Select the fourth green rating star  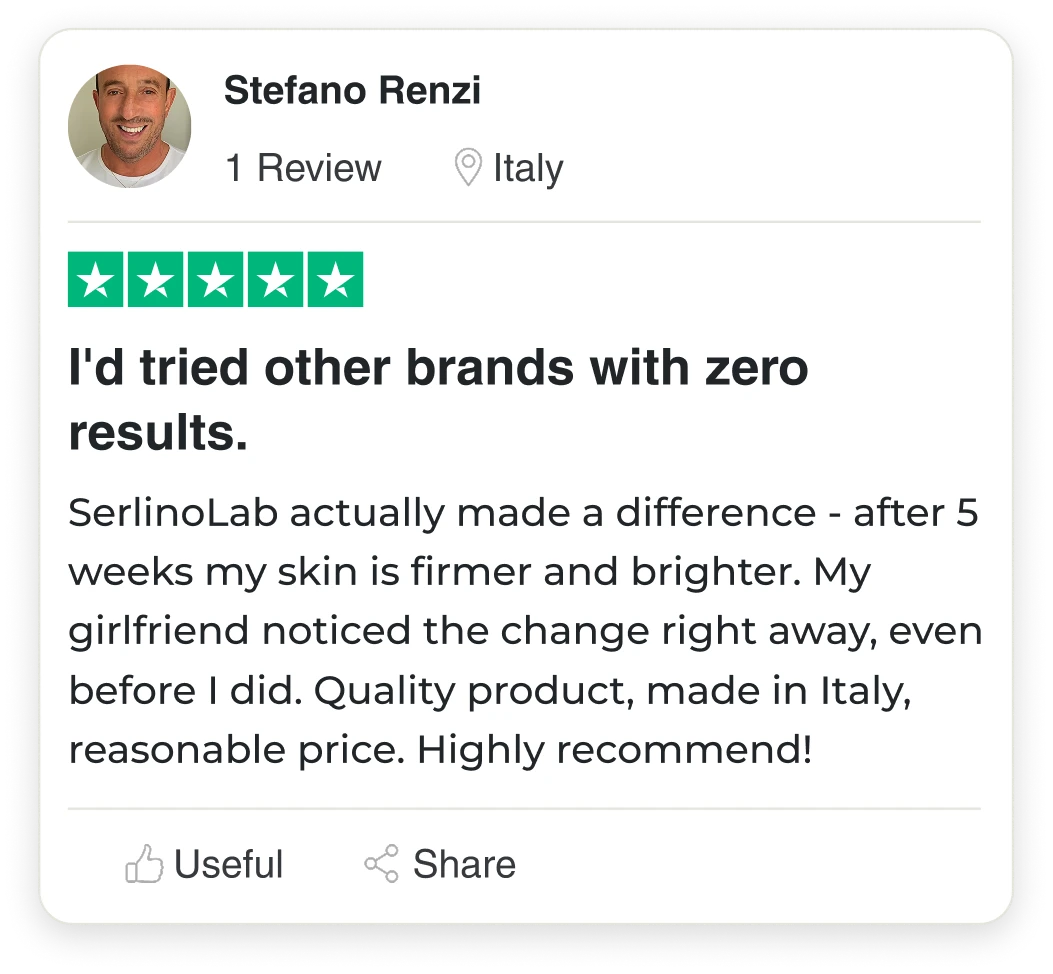275,280
